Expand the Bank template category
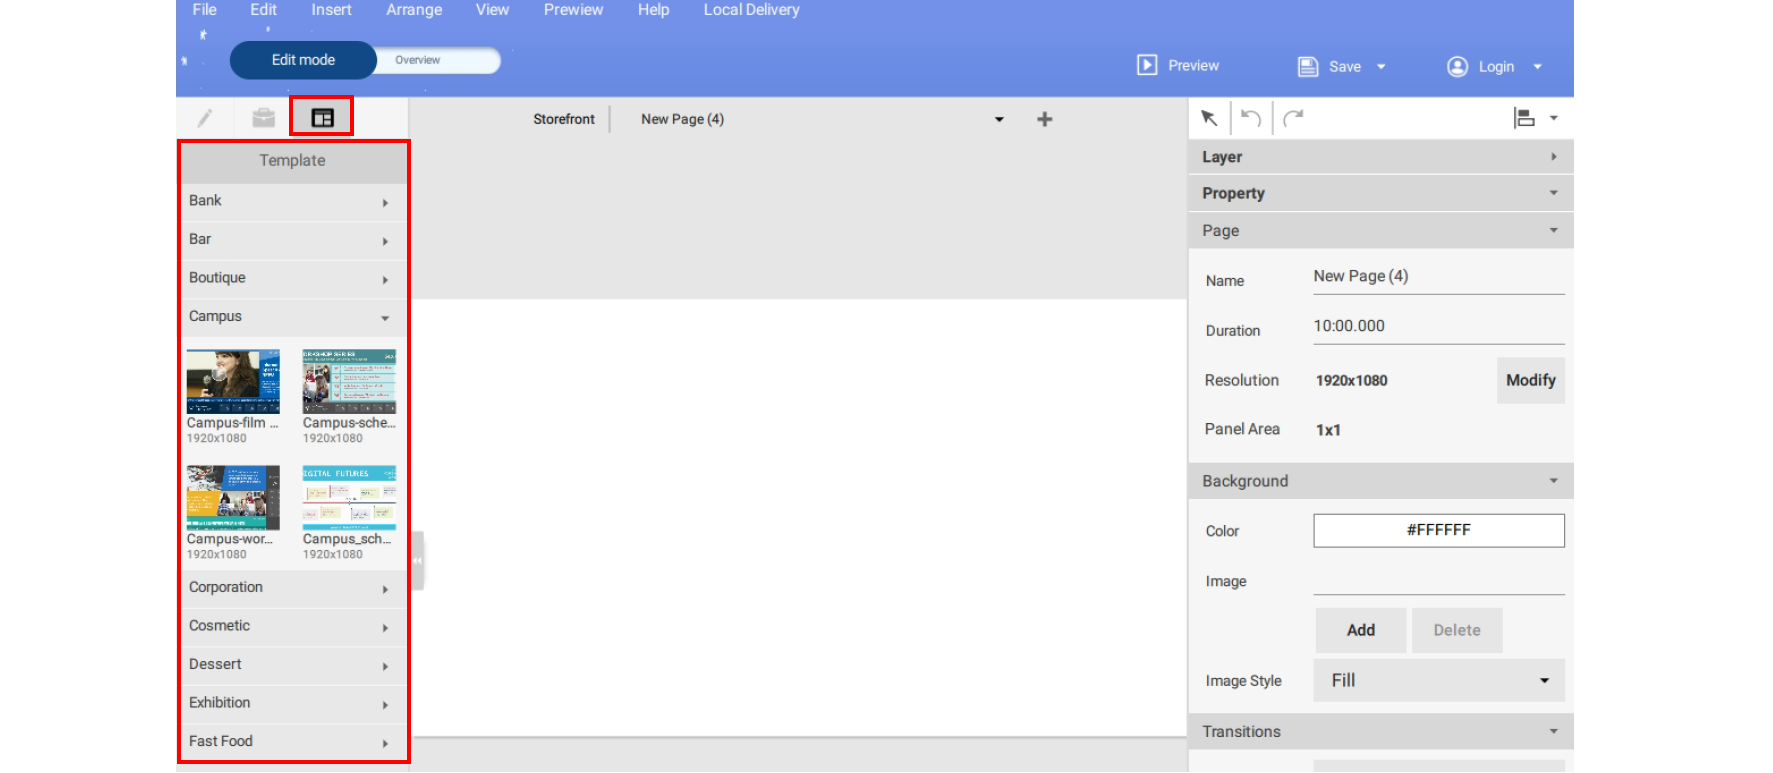Image resolution: width=1773 pixels, height=773 pixels. [292, 201]
